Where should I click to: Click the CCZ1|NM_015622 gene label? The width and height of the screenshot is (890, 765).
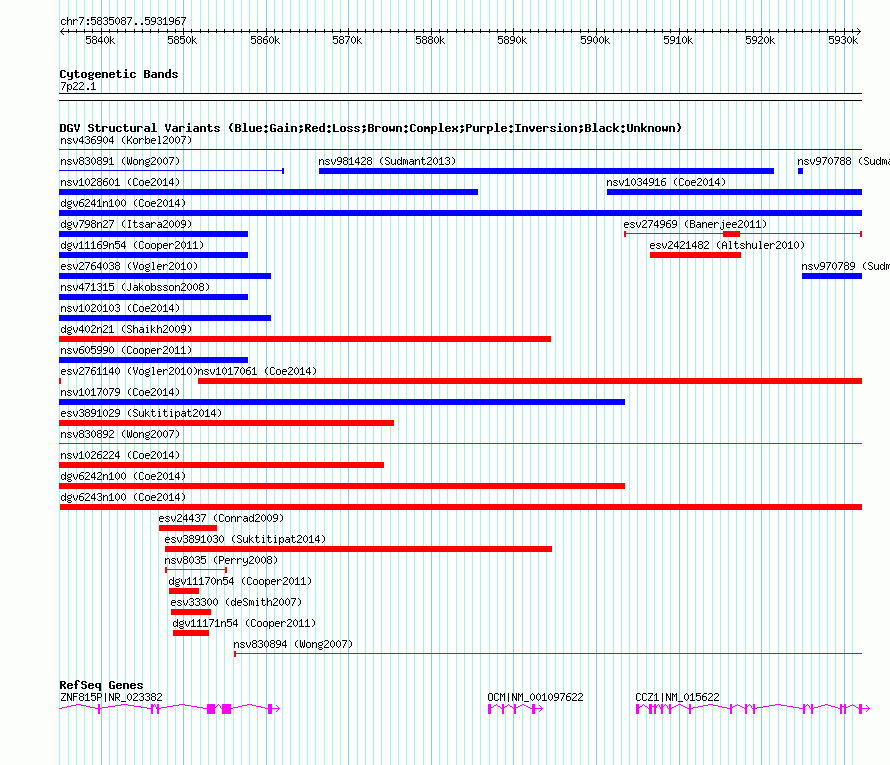(x=677, y=697)
